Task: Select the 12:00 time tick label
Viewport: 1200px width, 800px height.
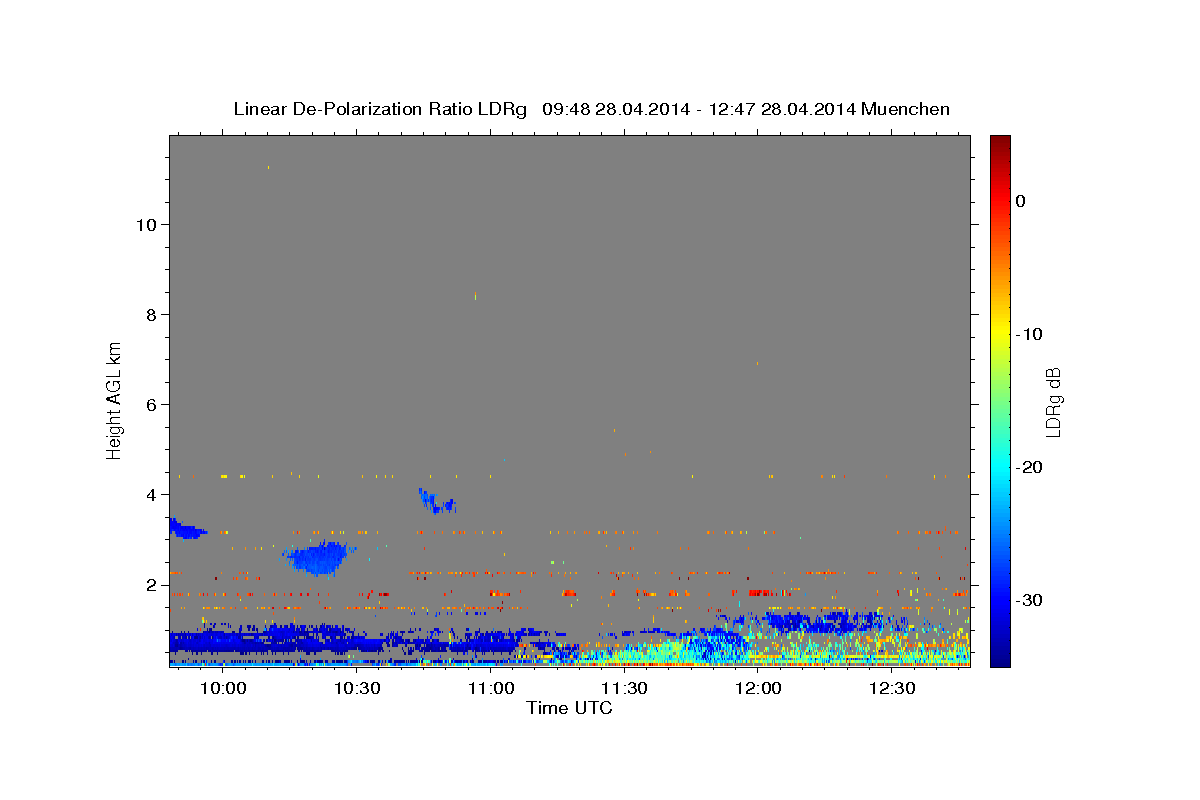Action: [758, 688]
